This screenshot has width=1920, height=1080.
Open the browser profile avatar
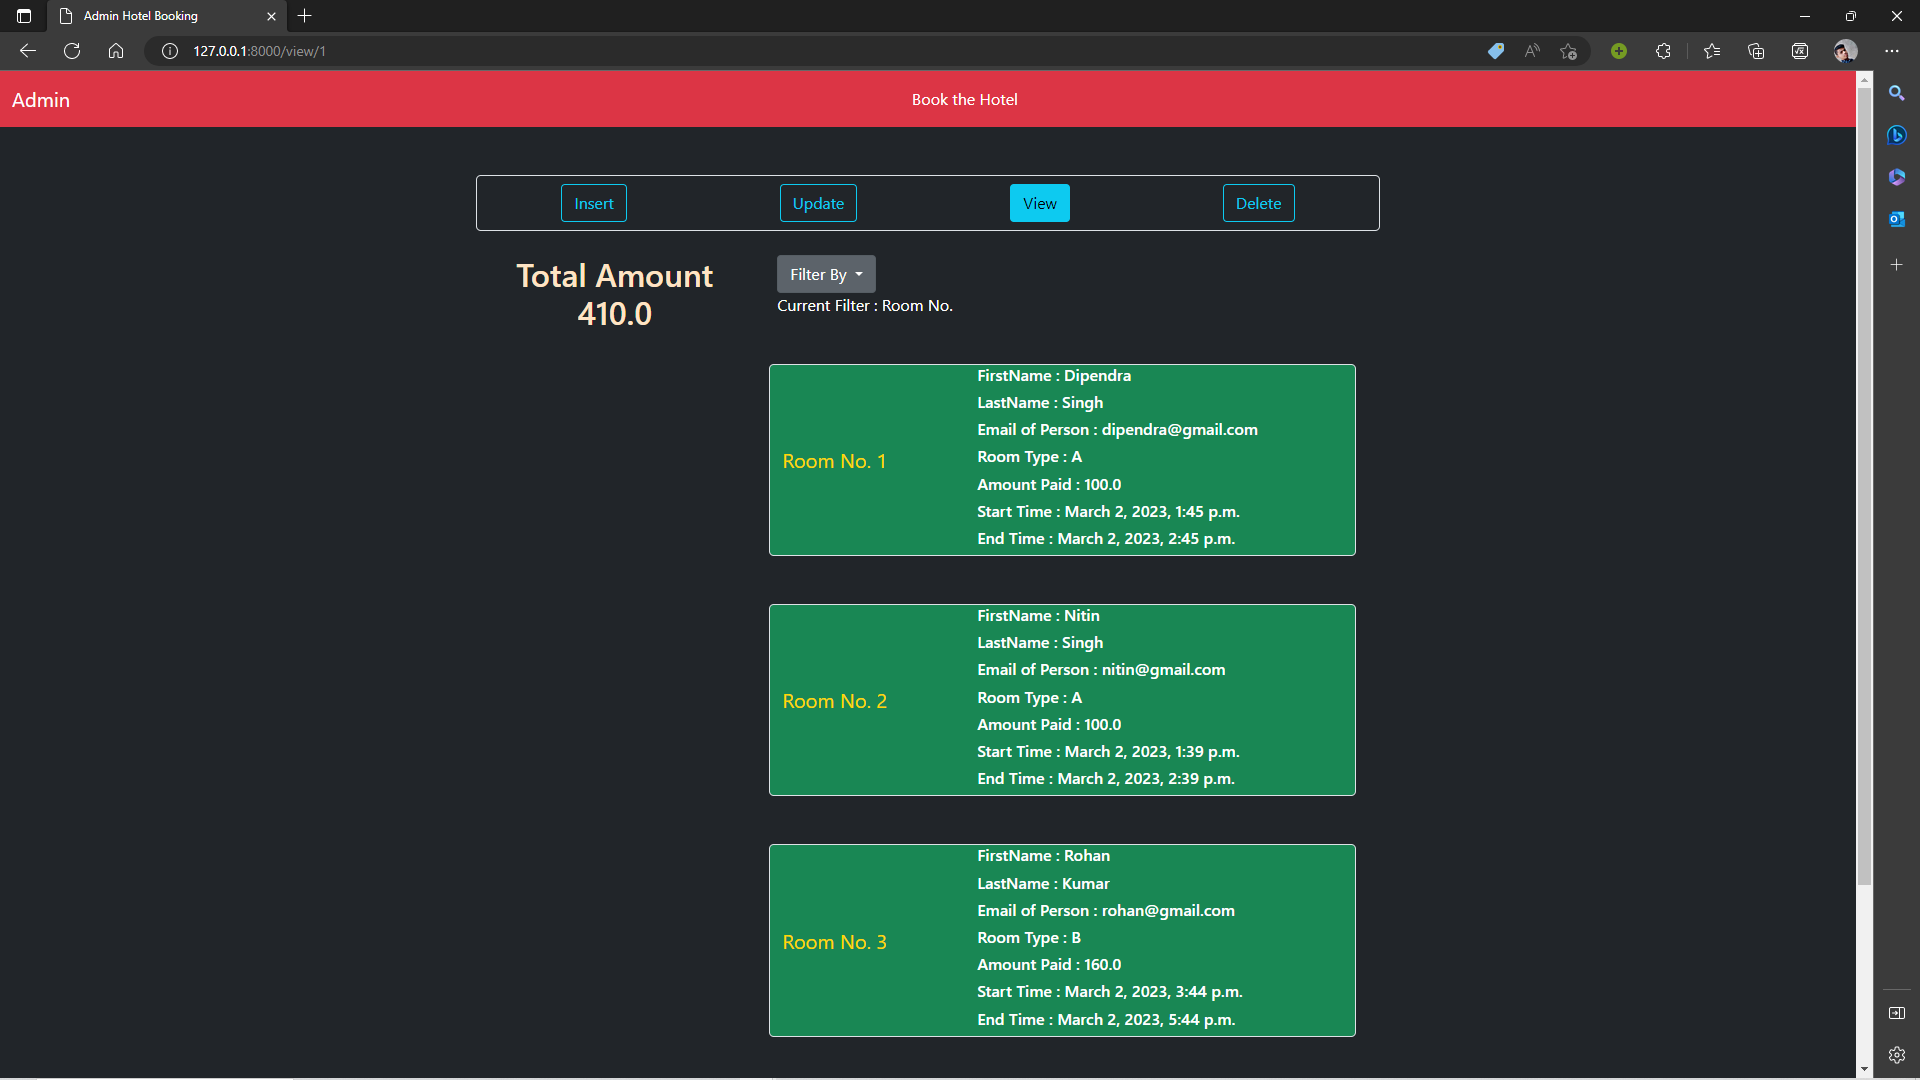click(1845, 51)
